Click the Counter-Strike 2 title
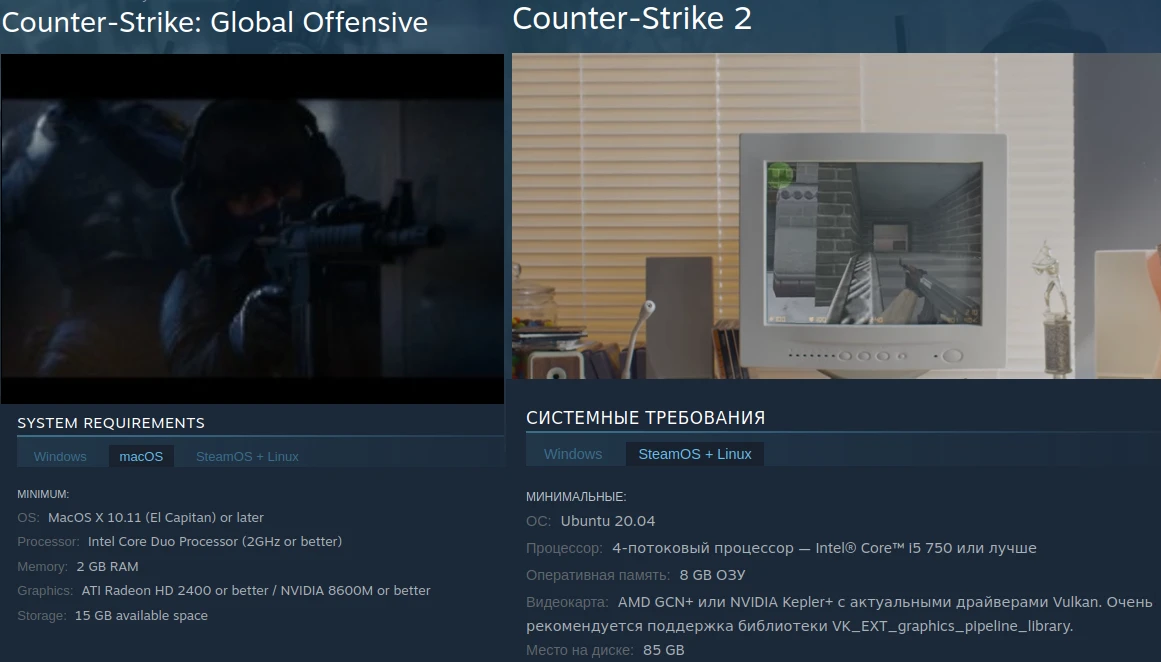Viewport: 1161px width, 662px height. (630, 18)
